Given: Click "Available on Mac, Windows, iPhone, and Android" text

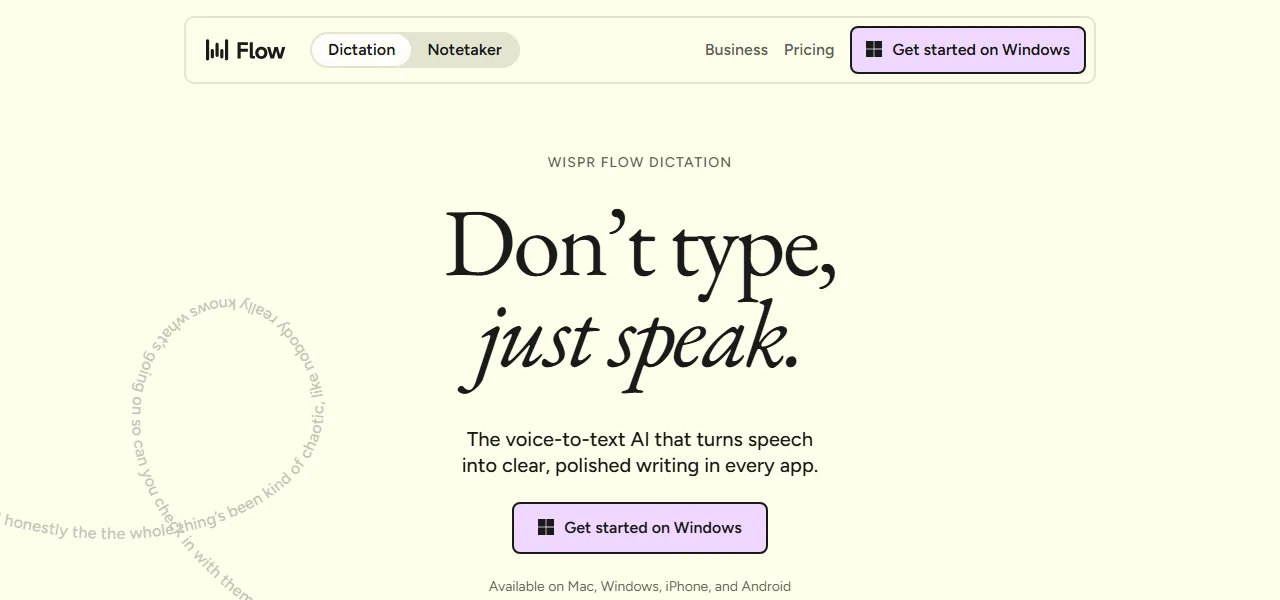Looking at the screenshot, I should tap(640, 587).
